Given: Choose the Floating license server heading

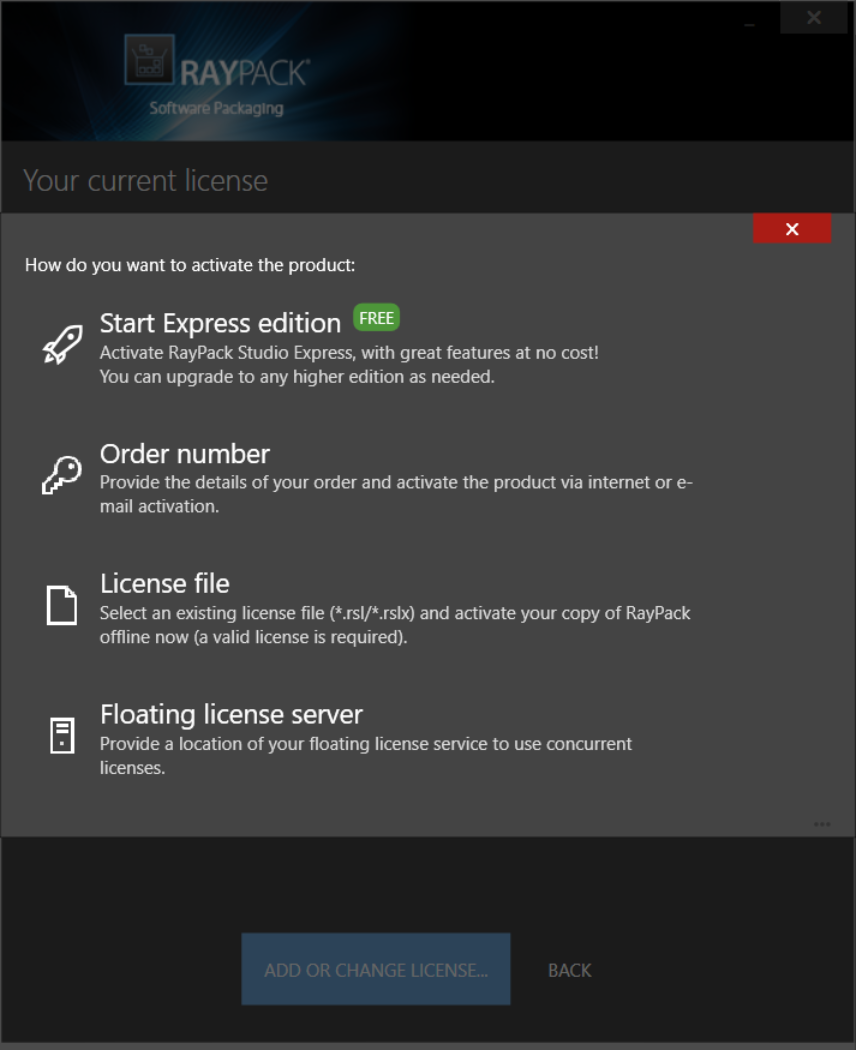Looking at the screenshot, I should pyautogui.click(x=231, y=714).
